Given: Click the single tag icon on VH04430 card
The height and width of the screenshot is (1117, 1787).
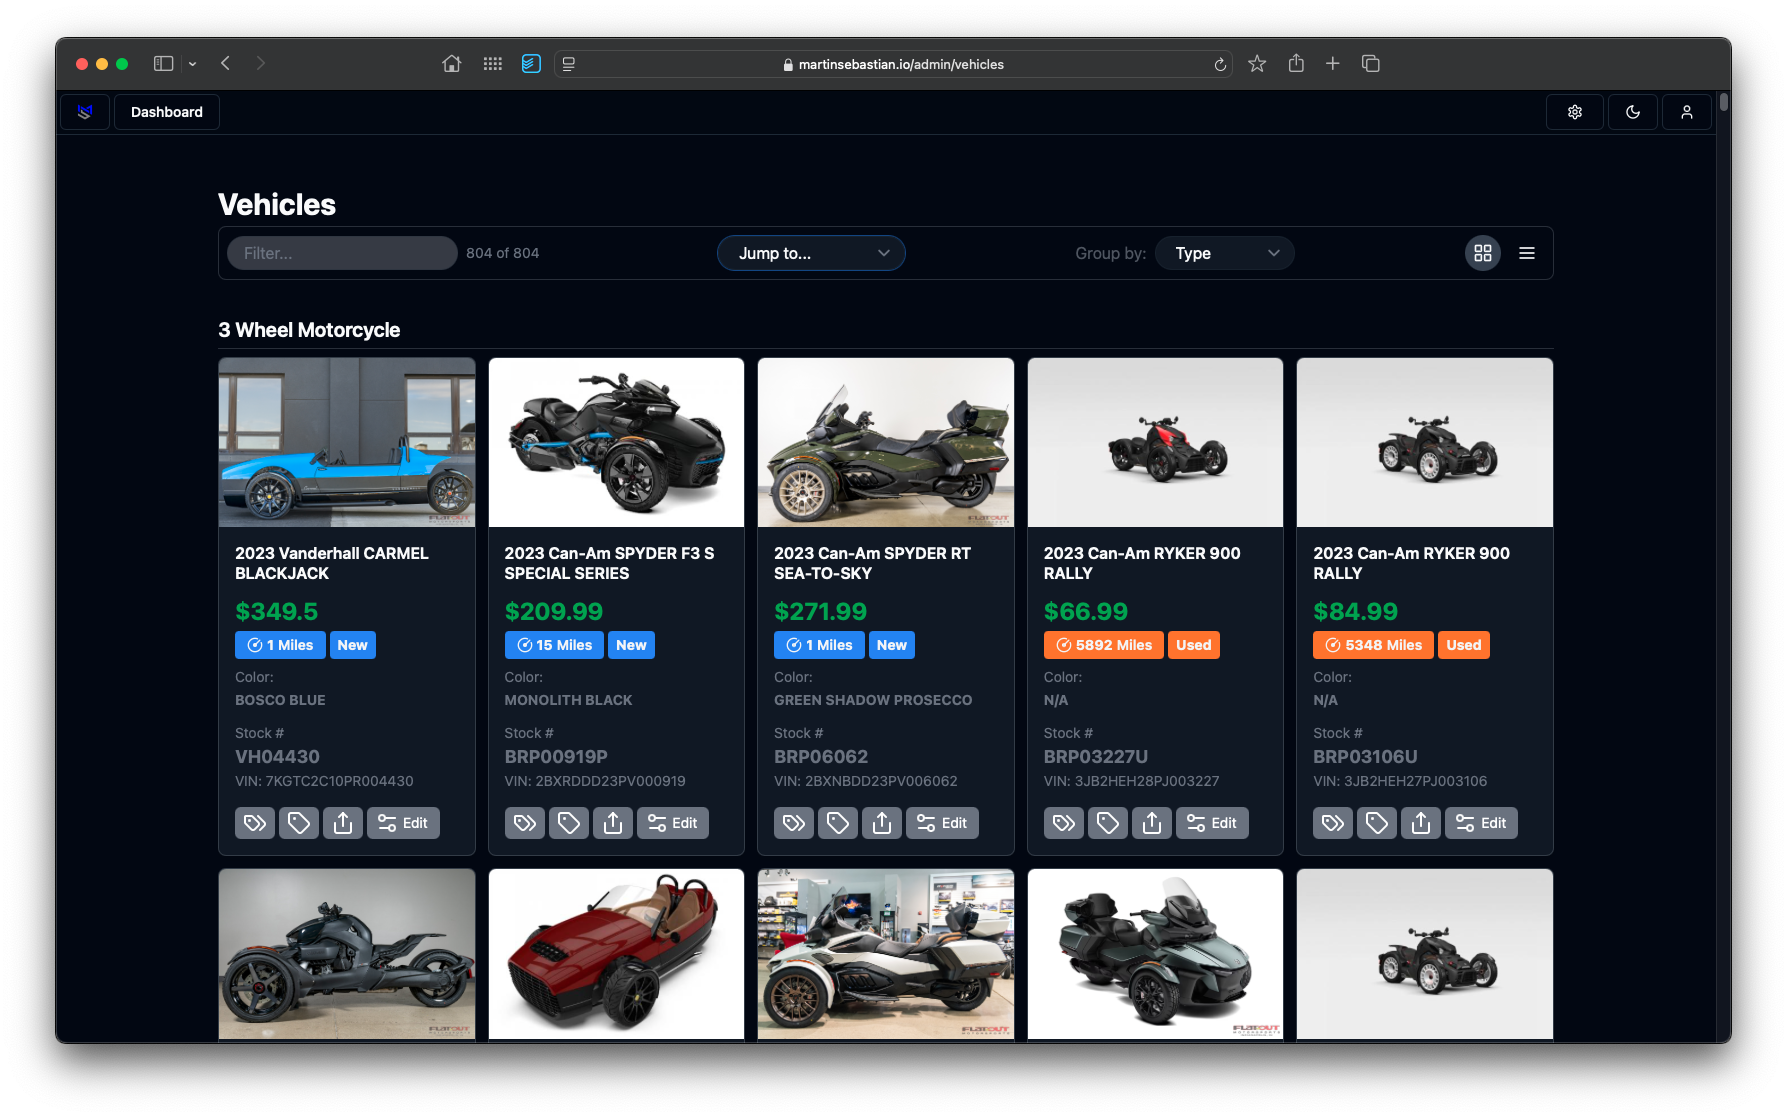Looking at the screenshot, I should click(299, 823).
